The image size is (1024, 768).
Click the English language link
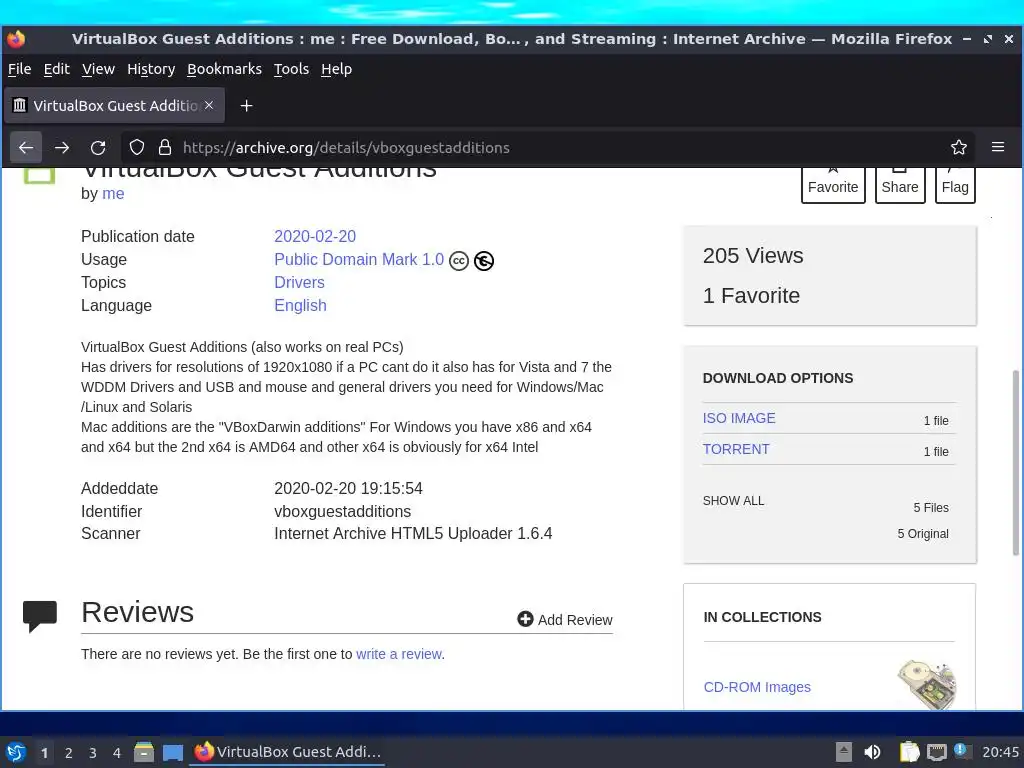(x=300, y=306)
